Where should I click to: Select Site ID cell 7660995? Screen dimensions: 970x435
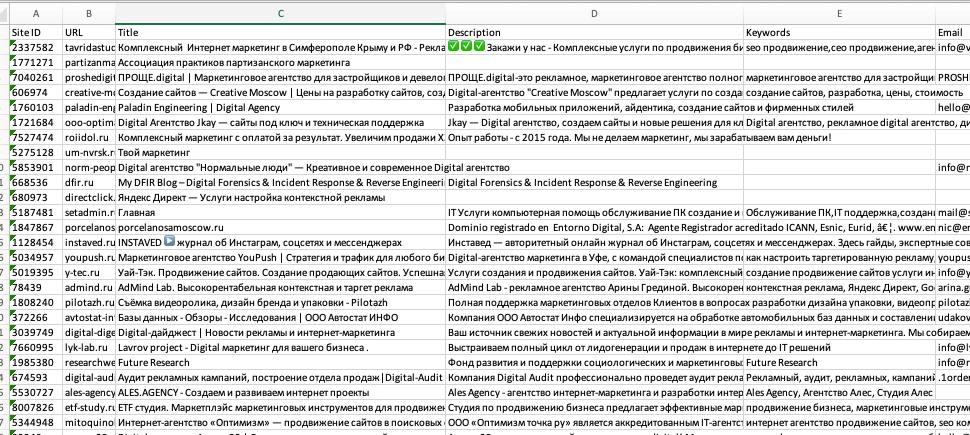[x=36, y=347]
